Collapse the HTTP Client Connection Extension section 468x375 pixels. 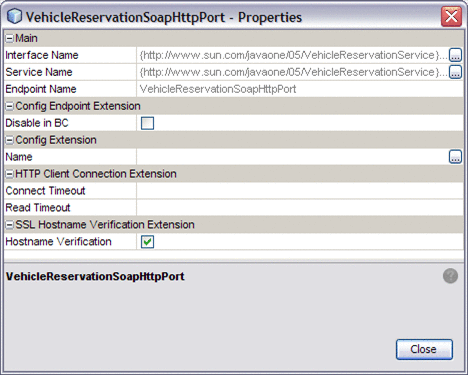[10, 174]
